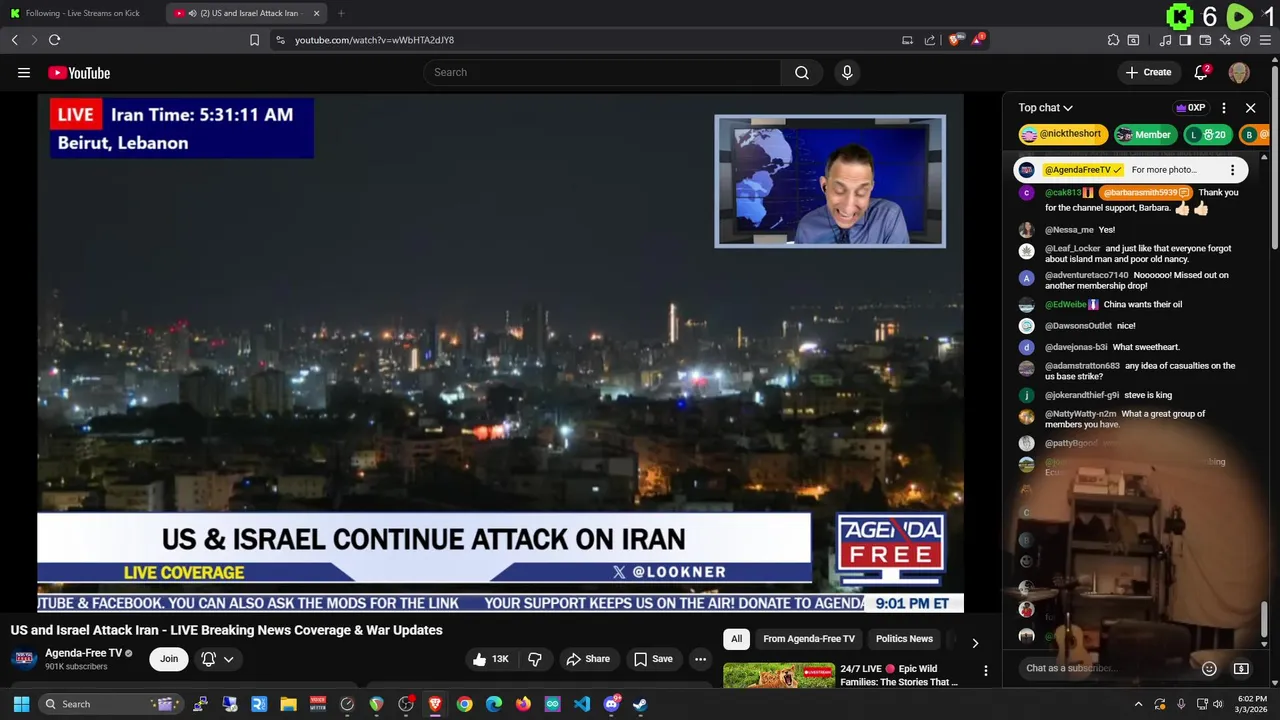Open the 0XP channel points badge
The height and width of the screenshot is (720, 1280).
click(1190, 108)
